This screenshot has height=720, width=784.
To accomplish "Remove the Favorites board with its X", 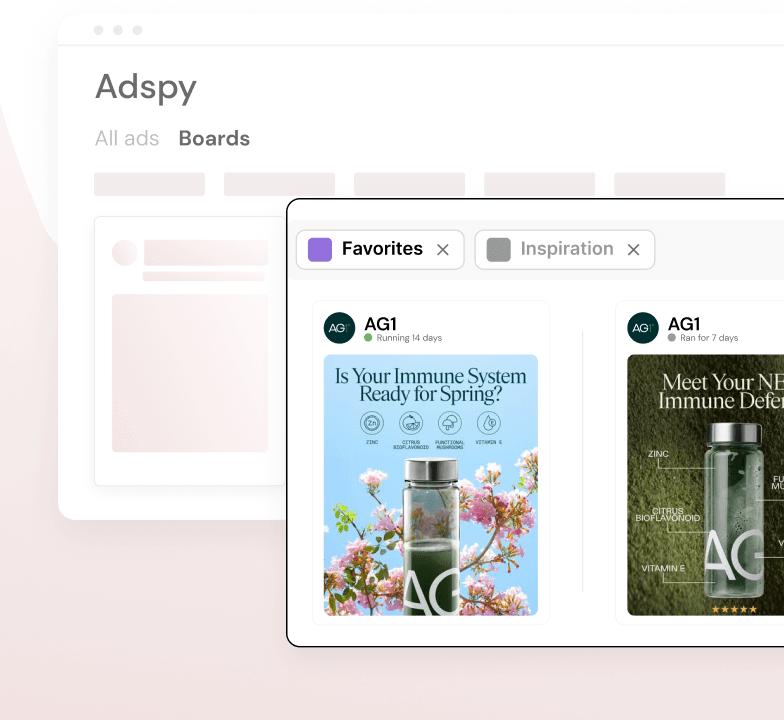I will coord(442,250).
